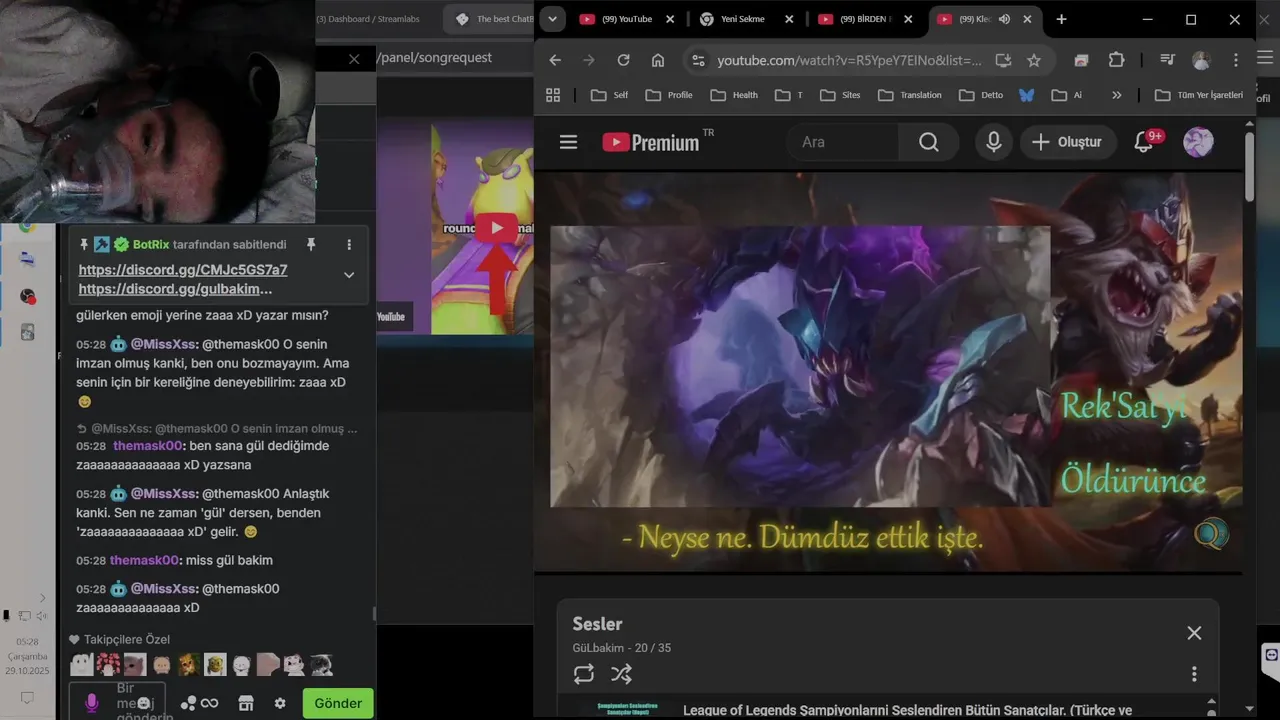This screenshot has height=720, width=1280.
Task: Click the YouTube search magnifier button
Action: pyautogui.click(x=929, y=142)
